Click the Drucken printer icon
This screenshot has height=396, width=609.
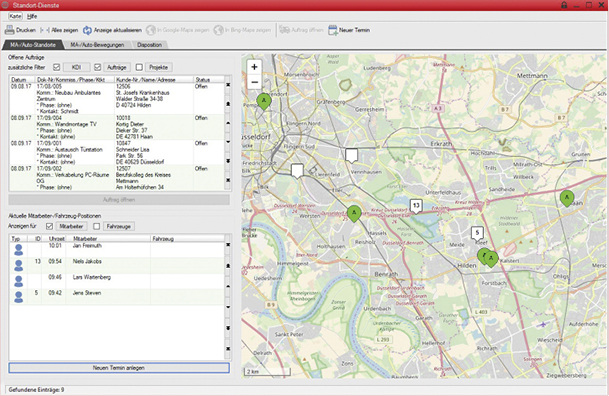click(x=9, y=30)
